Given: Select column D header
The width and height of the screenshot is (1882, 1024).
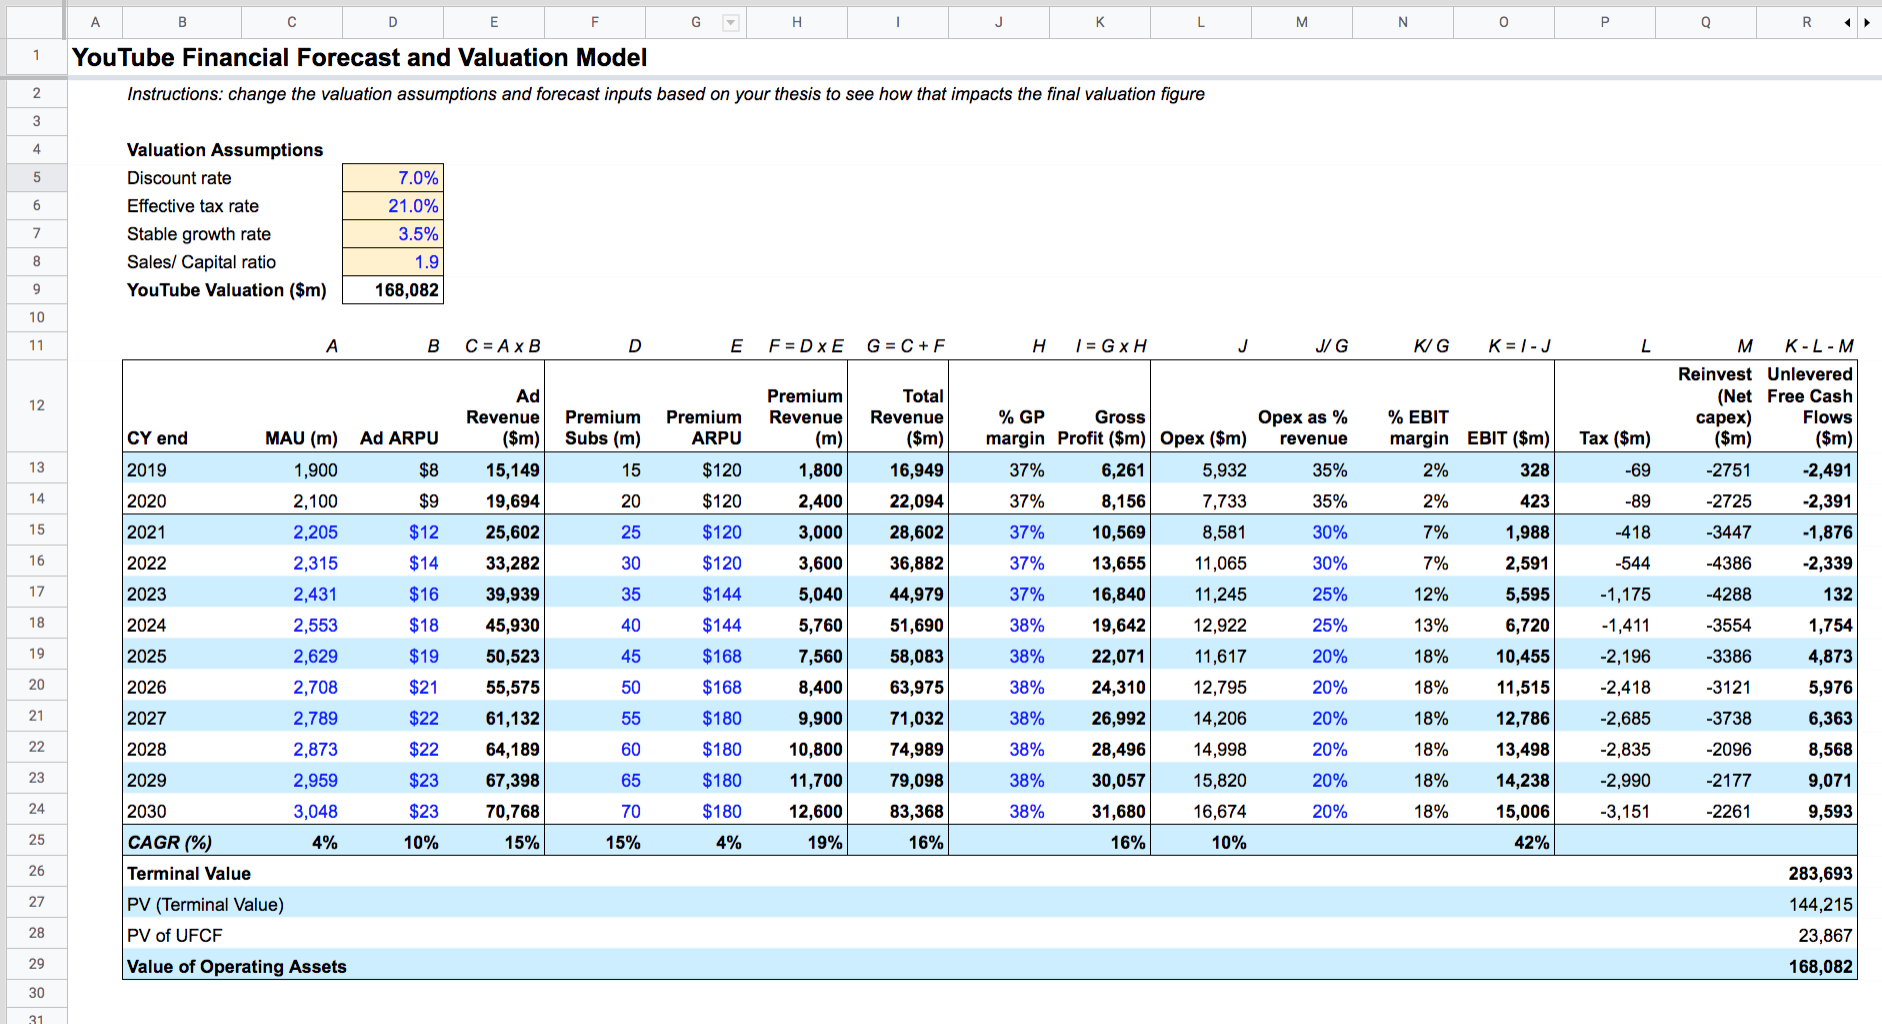Looking at the screenshot, I should [393, 22].
